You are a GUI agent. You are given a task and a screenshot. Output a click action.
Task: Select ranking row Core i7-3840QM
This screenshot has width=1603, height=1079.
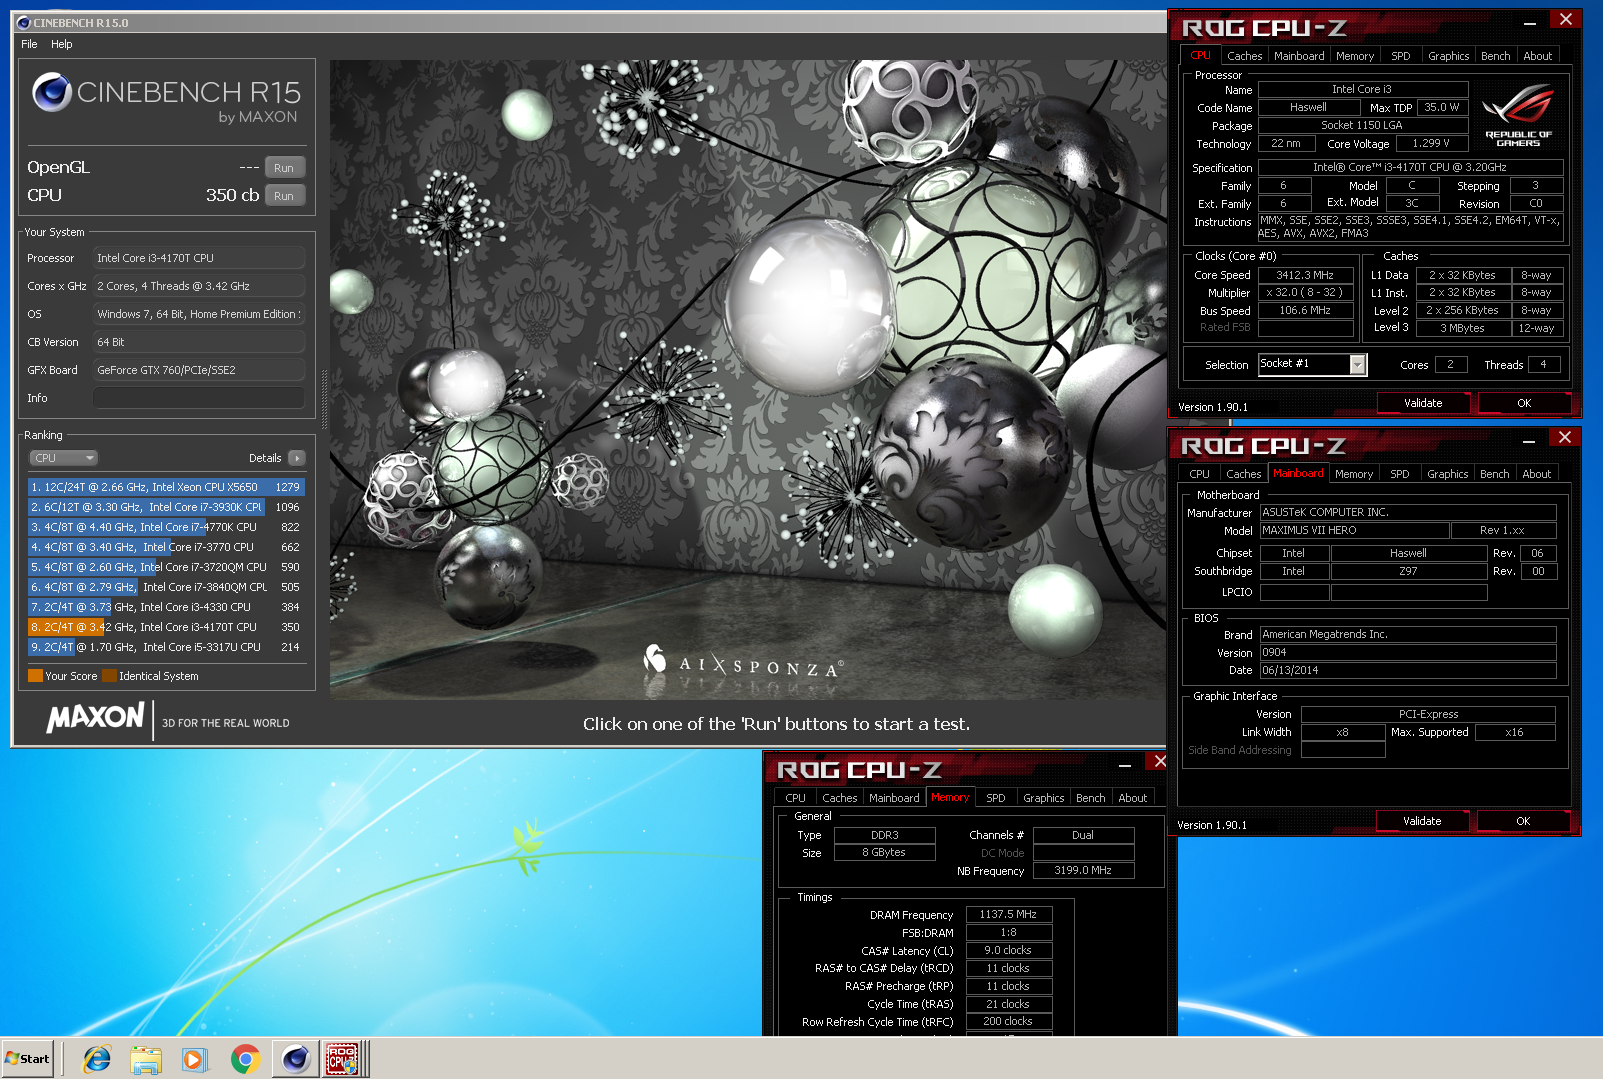(x=166, y=587)
